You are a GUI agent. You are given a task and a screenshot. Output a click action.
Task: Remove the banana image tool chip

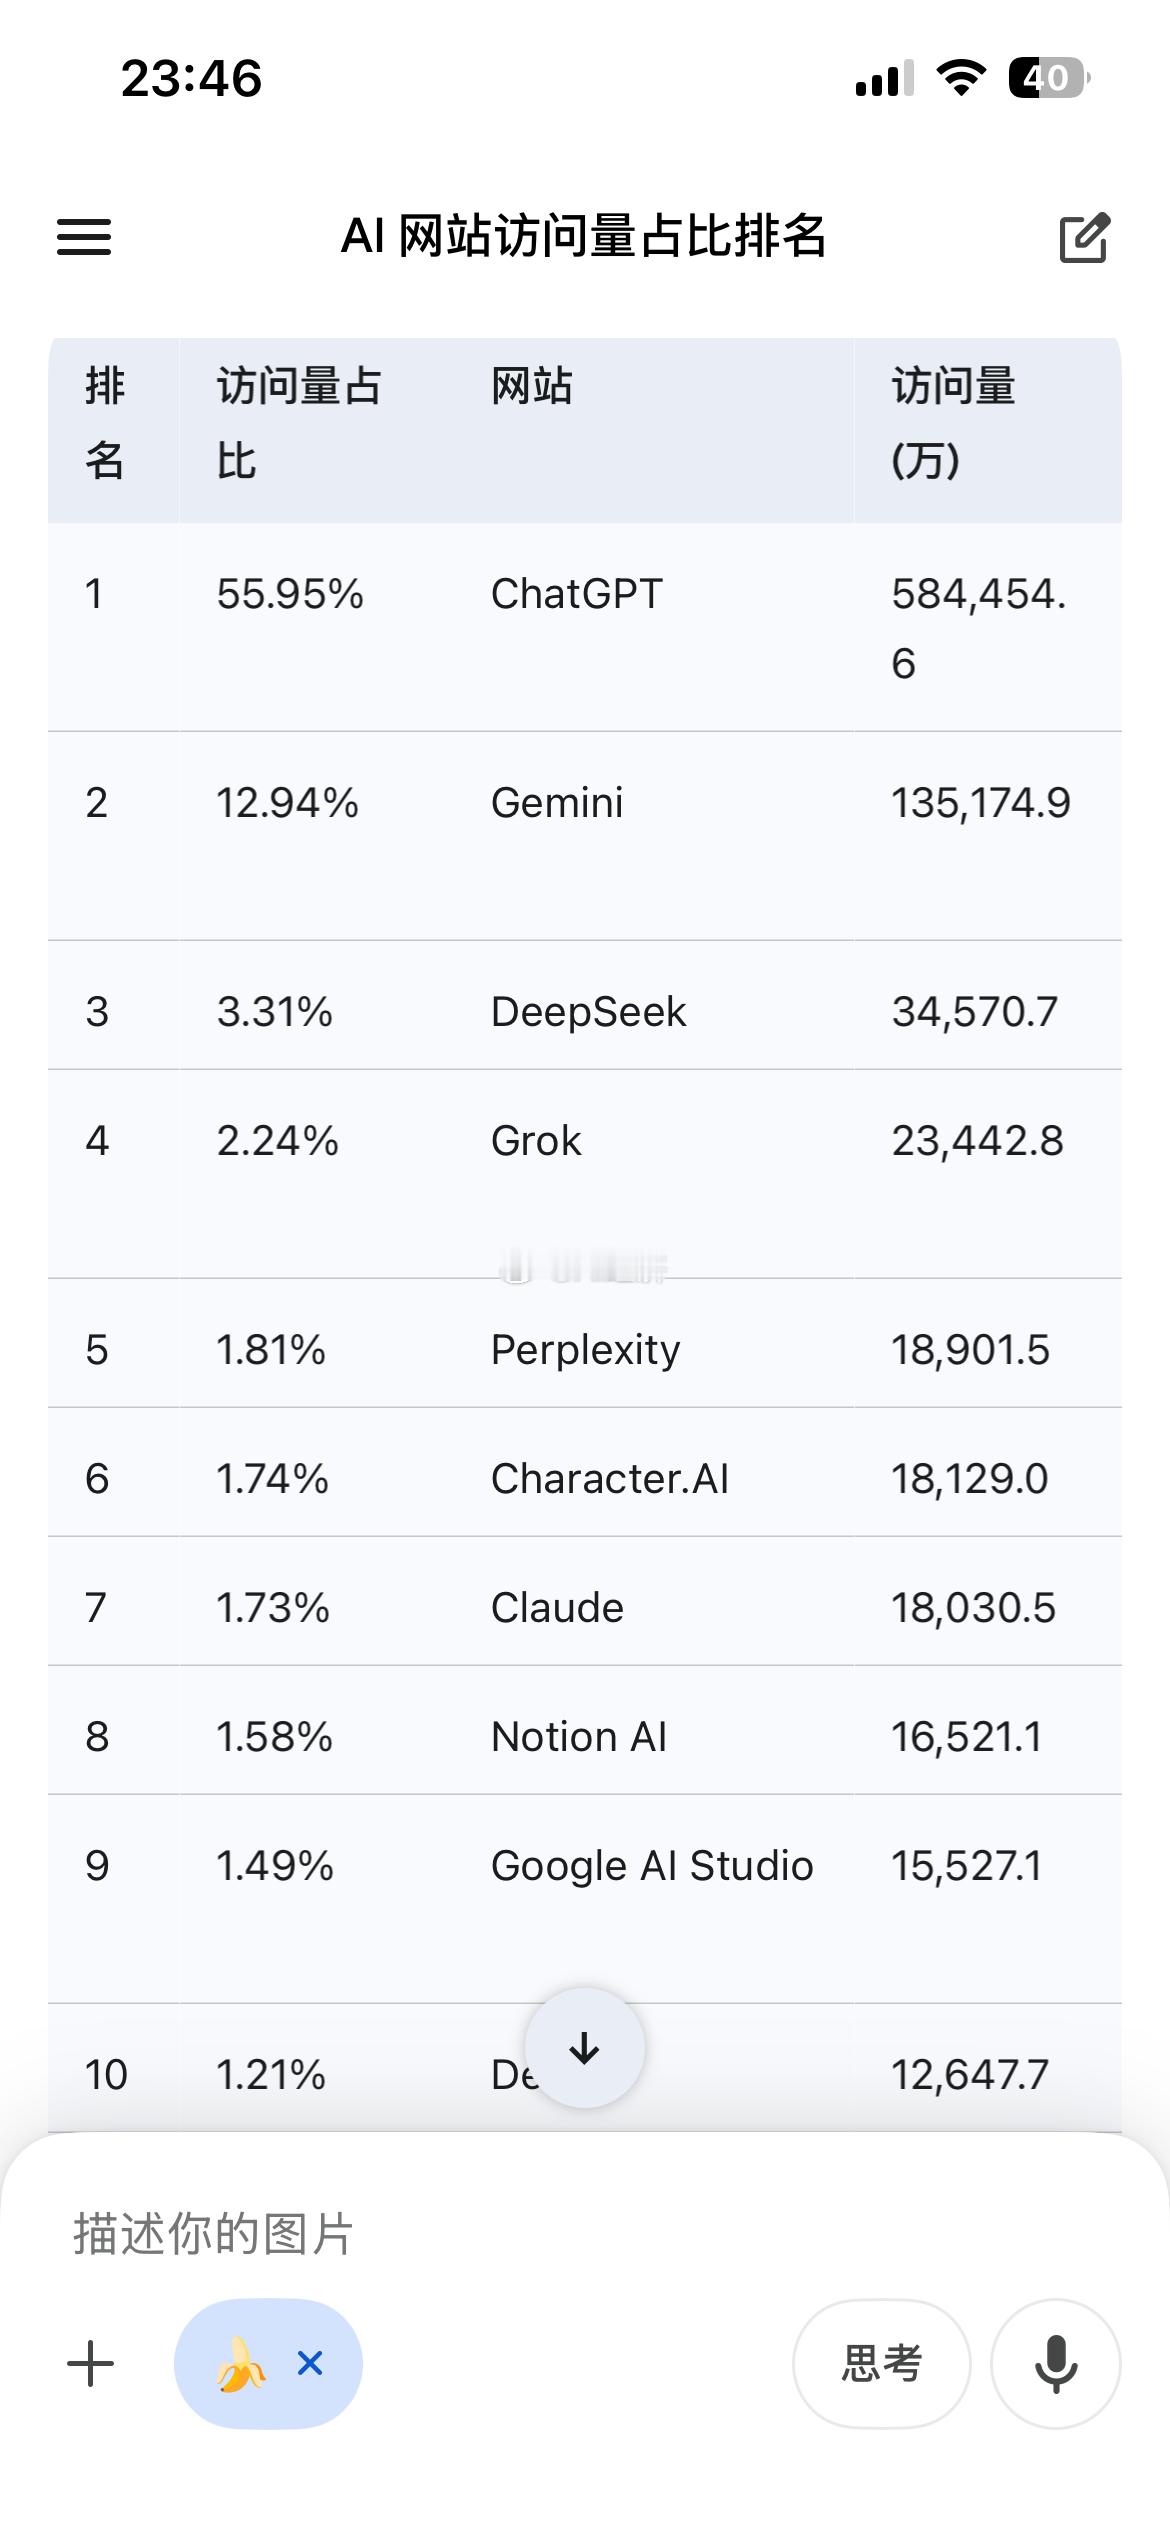[310, 2364]
